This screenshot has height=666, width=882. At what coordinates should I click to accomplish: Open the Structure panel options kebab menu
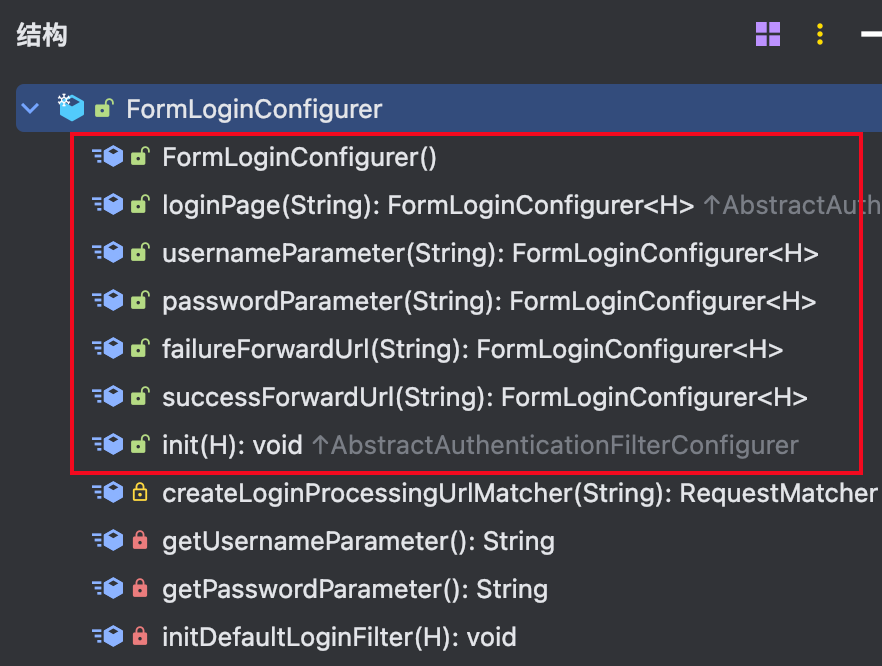[x=819, y=33]
